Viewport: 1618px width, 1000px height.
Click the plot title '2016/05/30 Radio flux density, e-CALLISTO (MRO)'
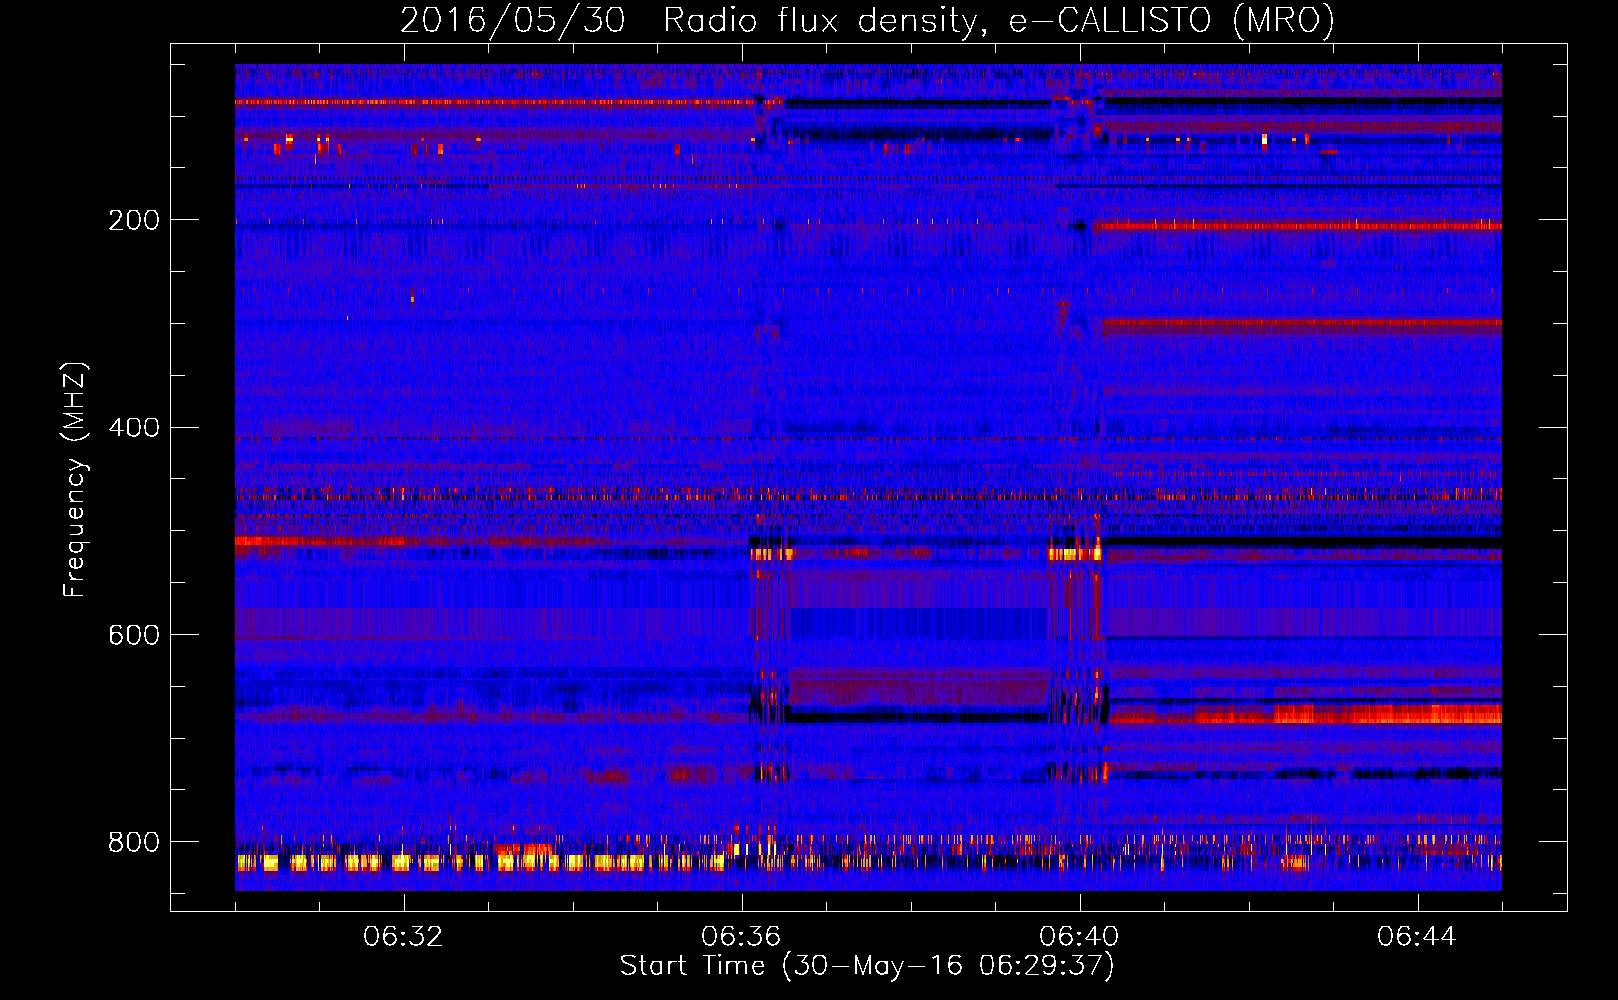click(867, 20)
